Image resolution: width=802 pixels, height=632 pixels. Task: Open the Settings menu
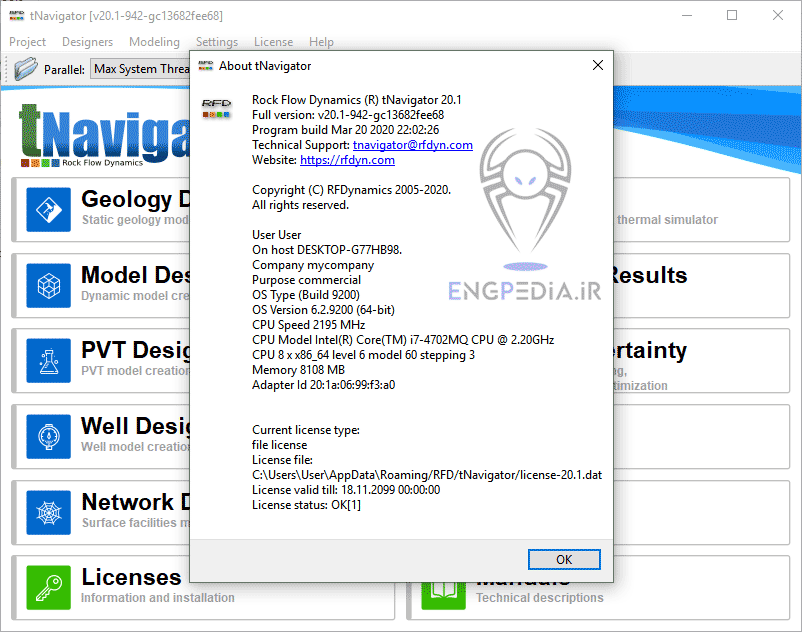217,42
